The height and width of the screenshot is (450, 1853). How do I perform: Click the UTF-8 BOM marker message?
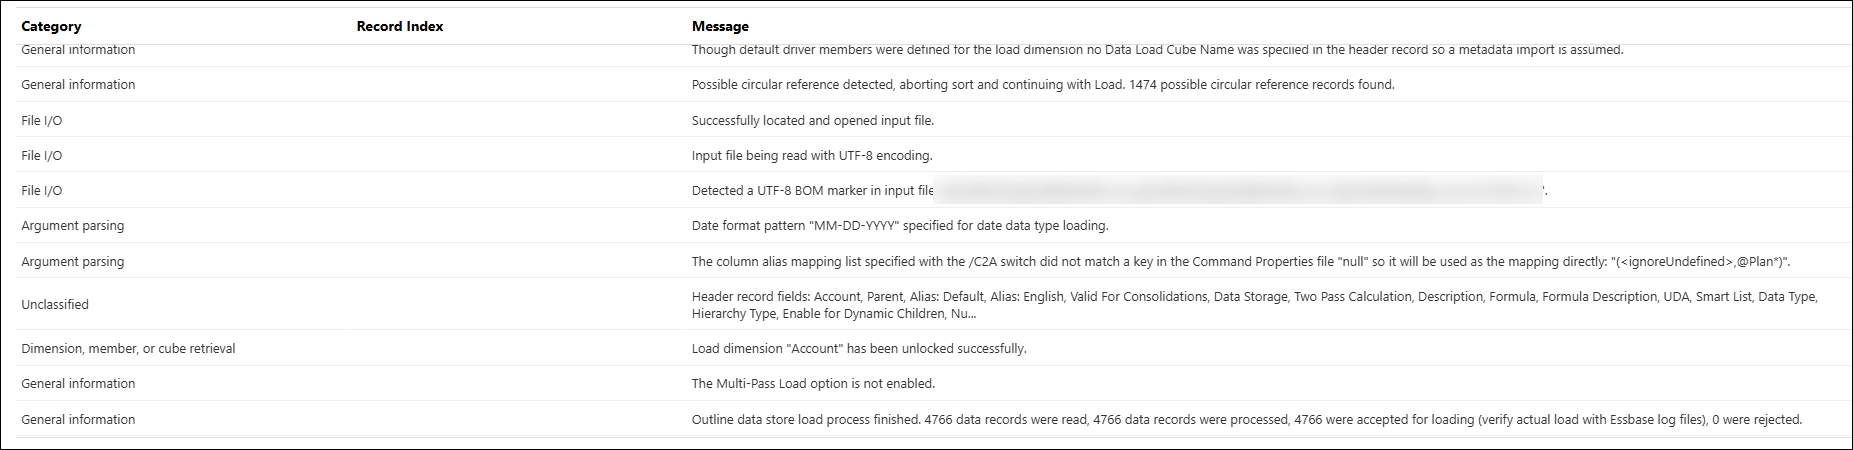1119,190
